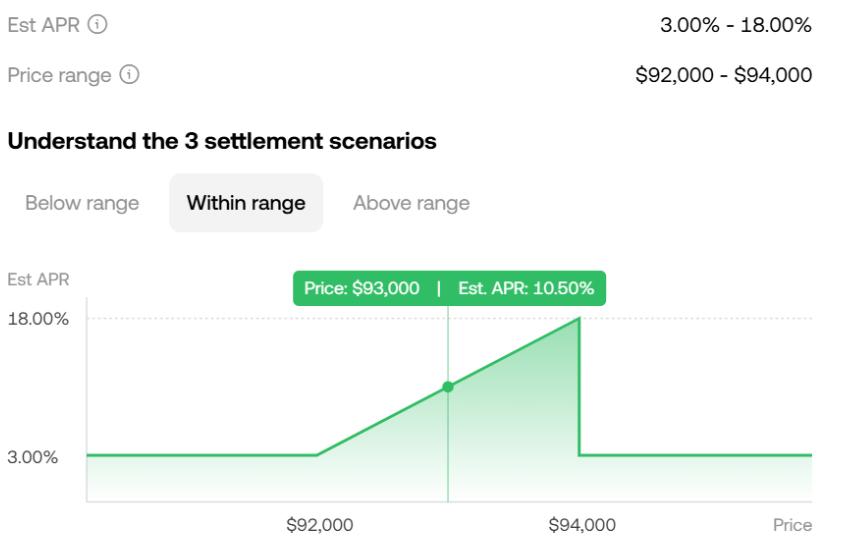
Task: Click the 3.00% - 18.00% APR value
Action: click(736, 25)
